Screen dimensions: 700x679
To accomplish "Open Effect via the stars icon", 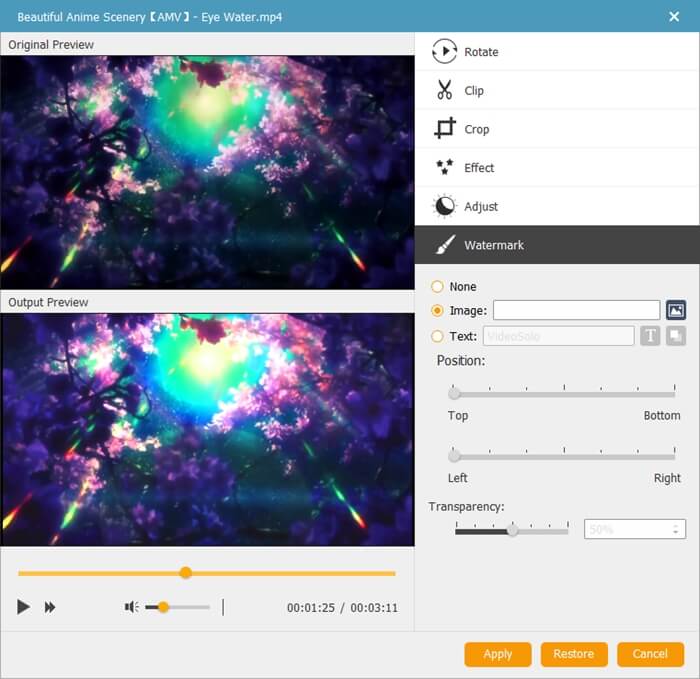I will [445, 167].
